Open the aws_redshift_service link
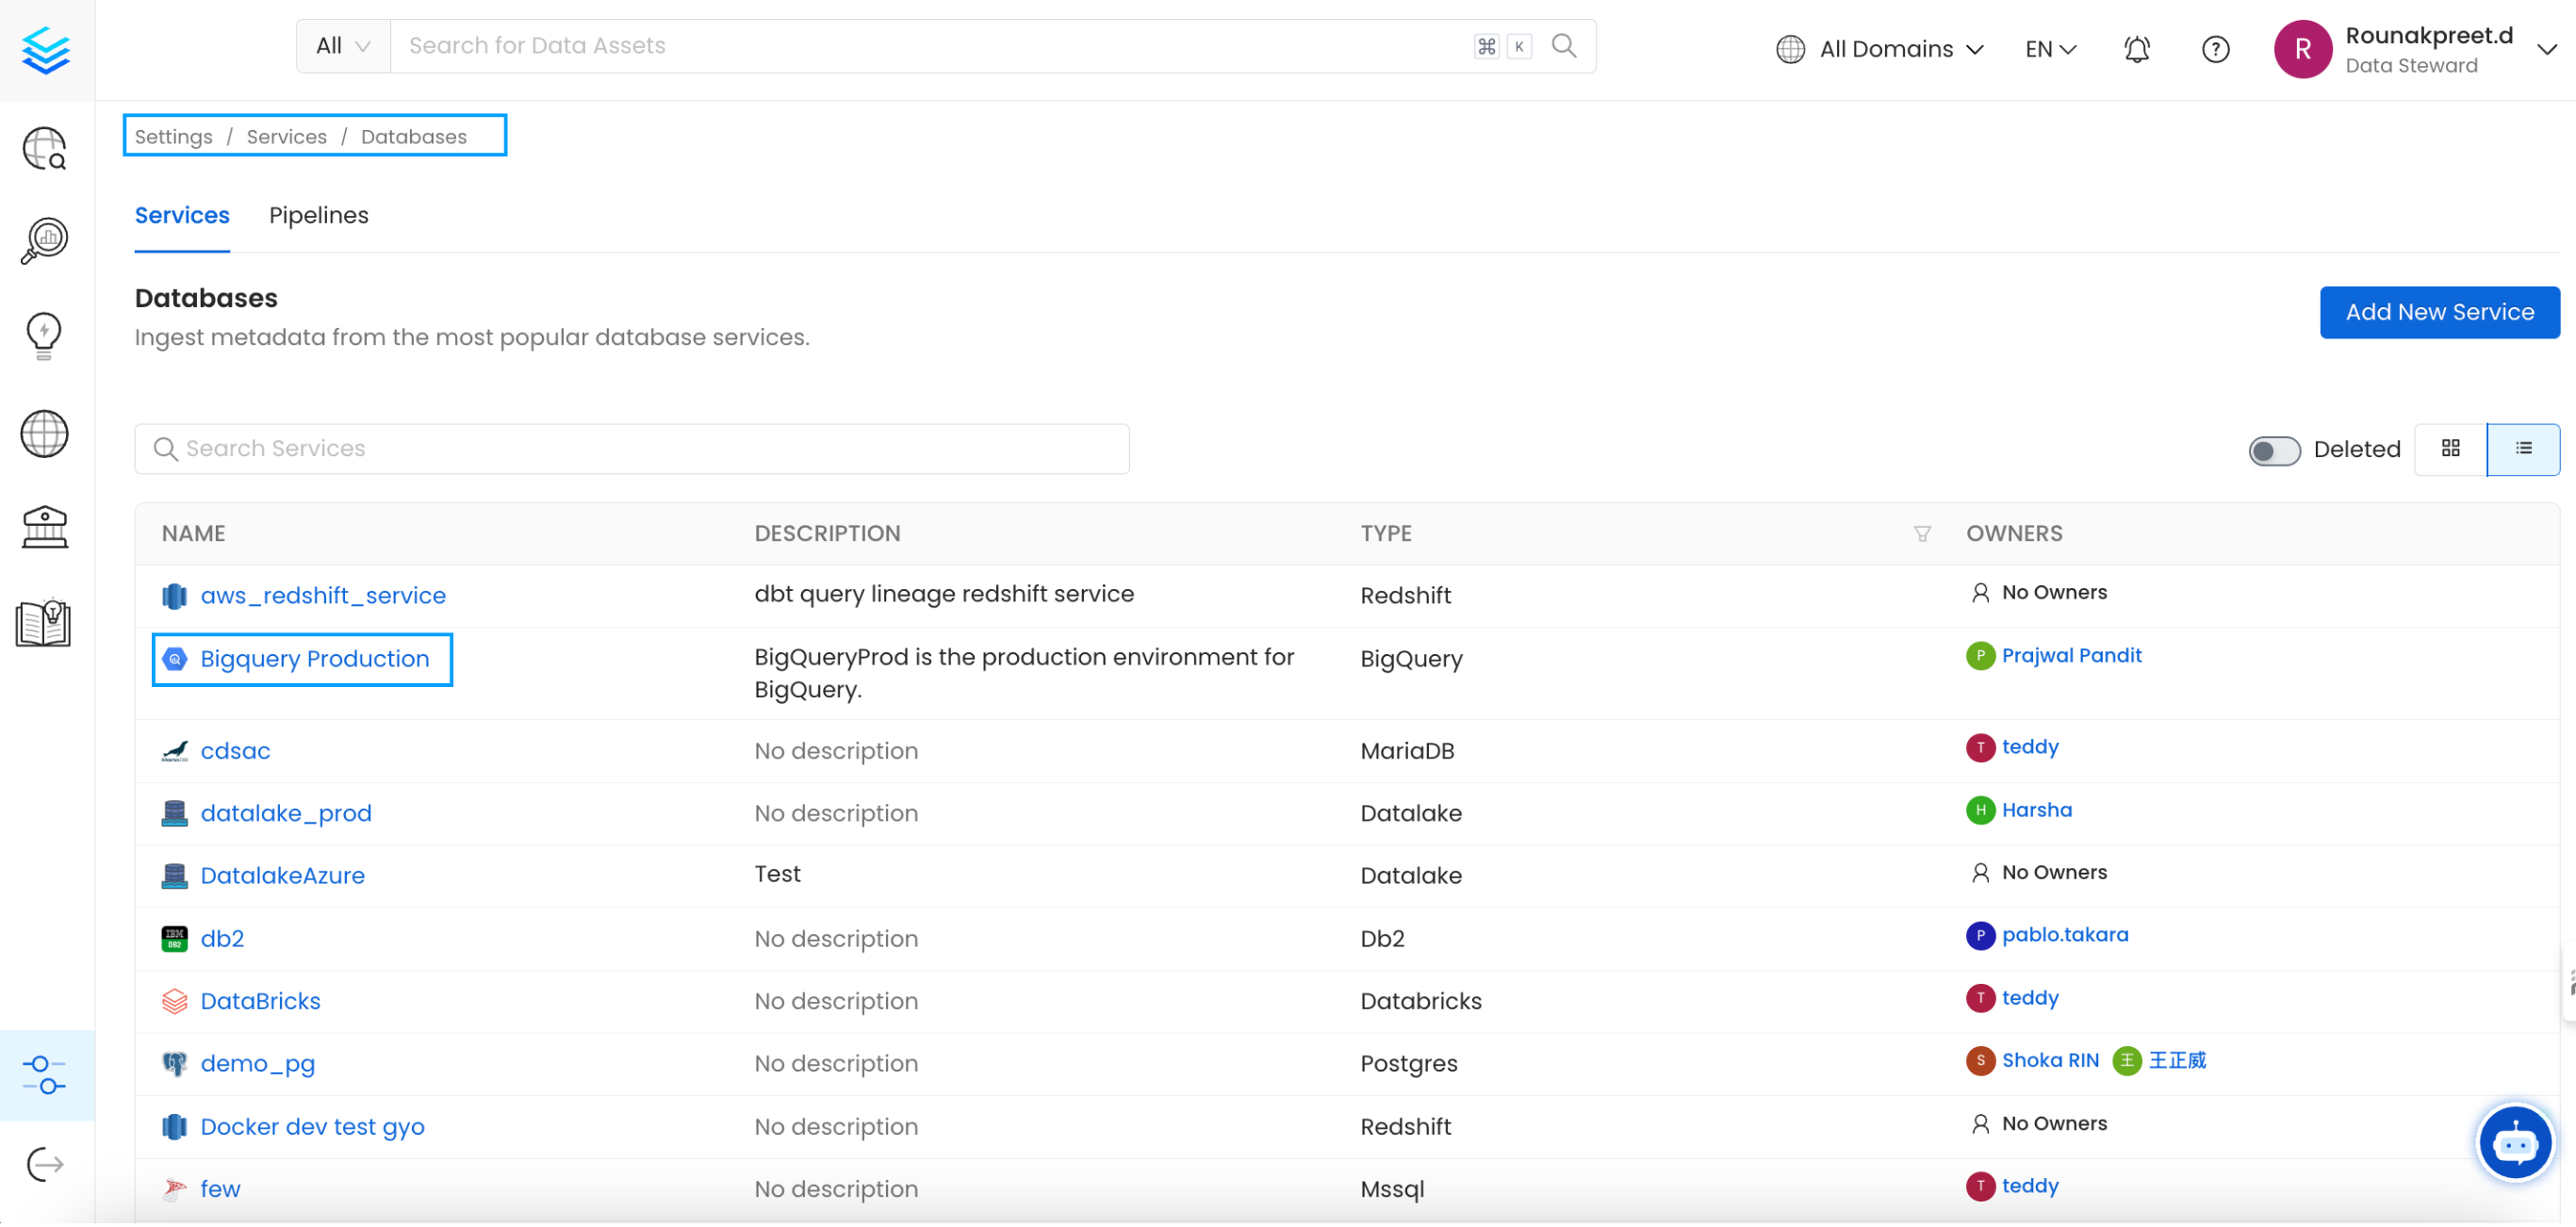This screenshot has height=1227, width=2576. click(x=323, y=597)
